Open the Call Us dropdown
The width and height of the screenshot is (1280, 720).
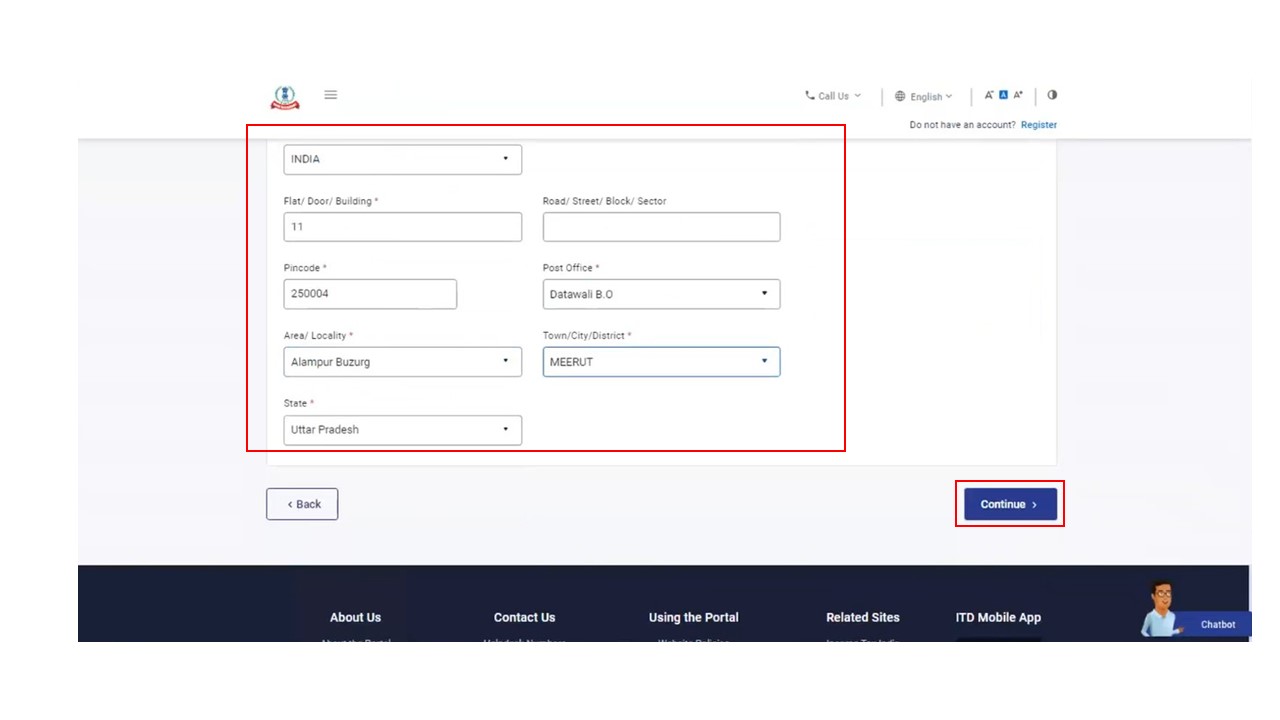coord(833,96)
